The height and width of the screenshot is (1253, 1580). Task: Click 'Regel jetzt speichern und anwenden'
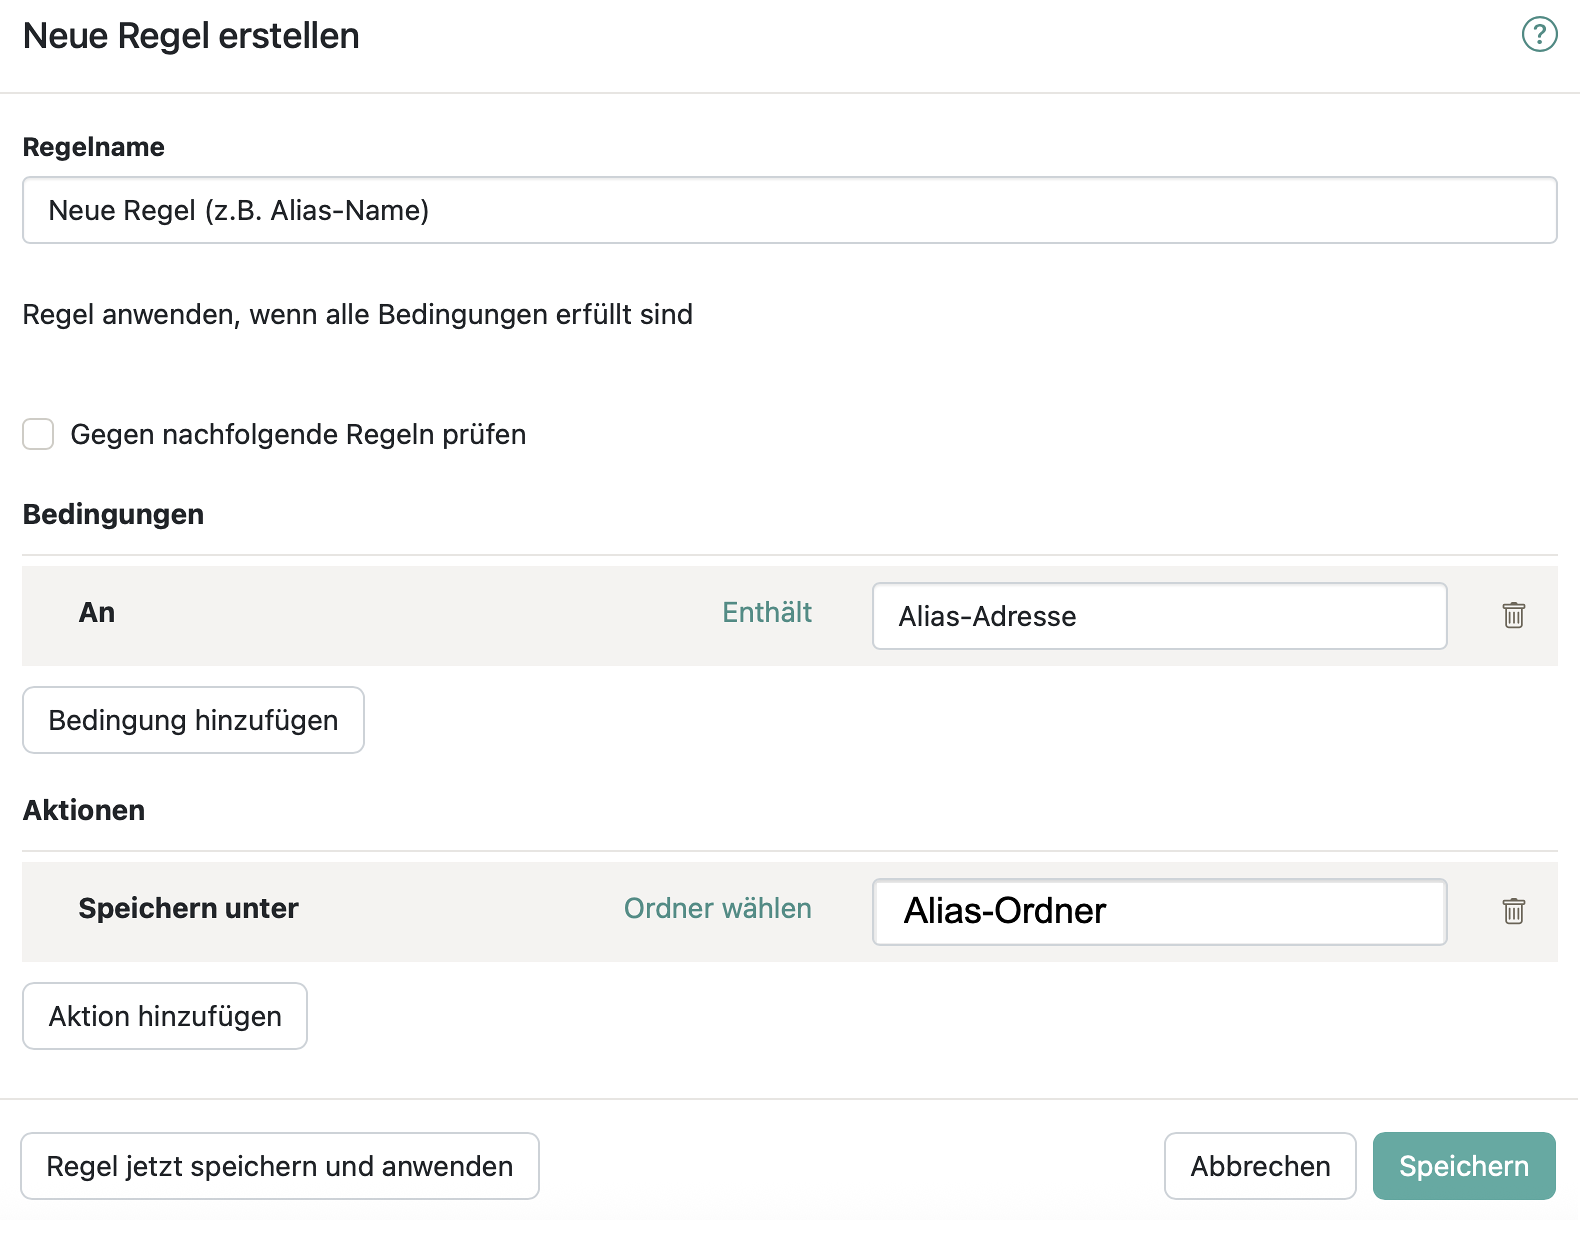point(280,1166)
